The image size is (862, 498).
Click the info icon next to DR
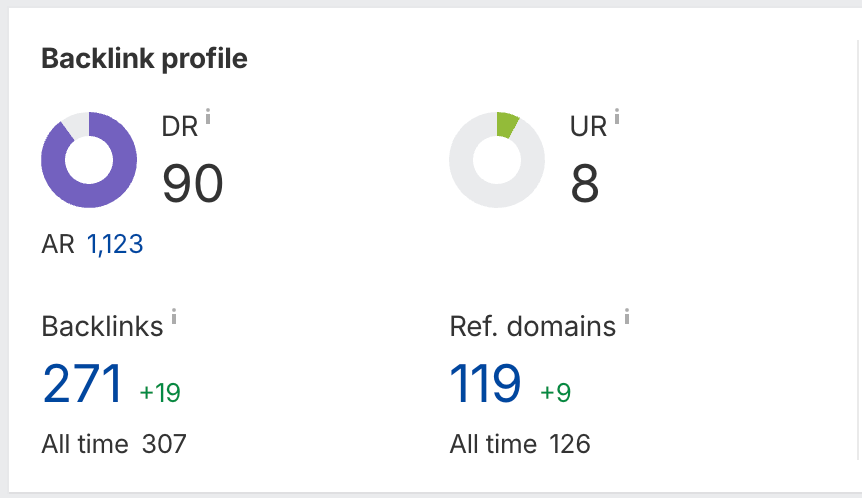(x=209, y=117)
